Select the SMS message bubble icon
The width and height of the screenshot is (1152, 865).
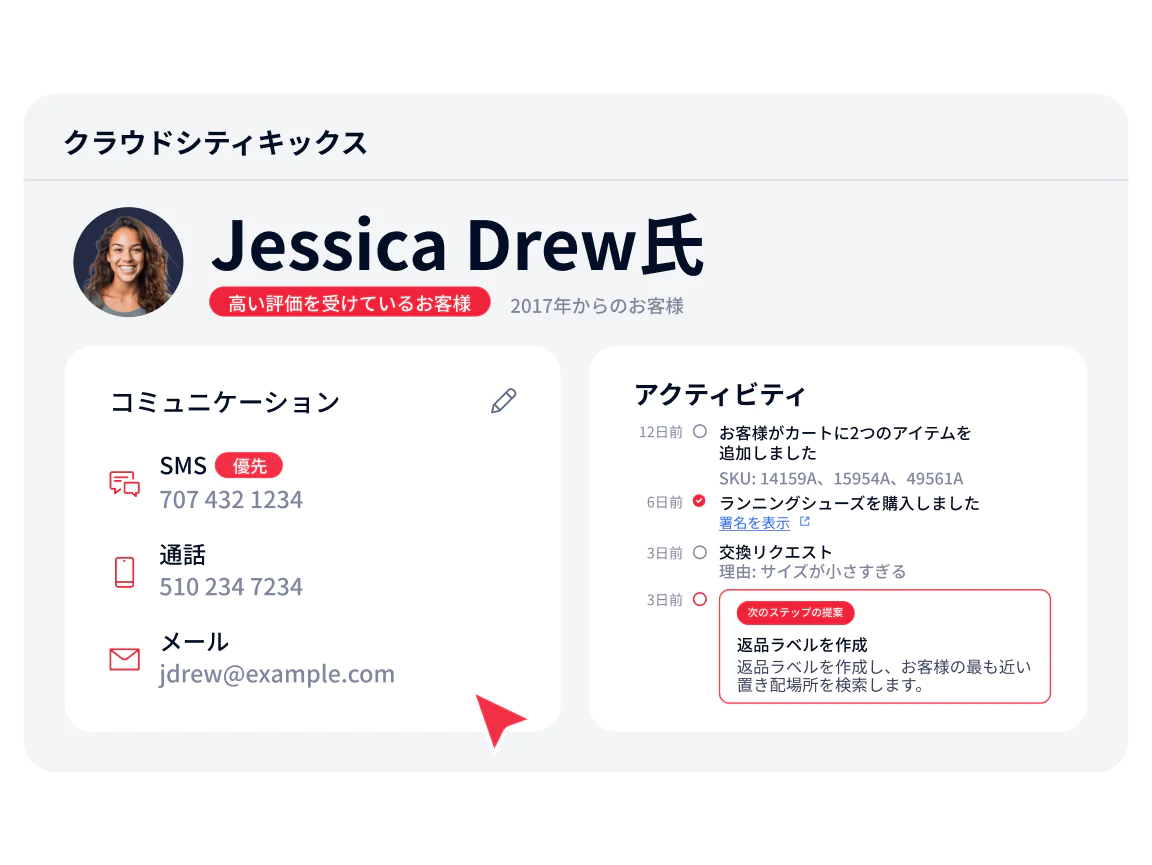pos(124,480)
